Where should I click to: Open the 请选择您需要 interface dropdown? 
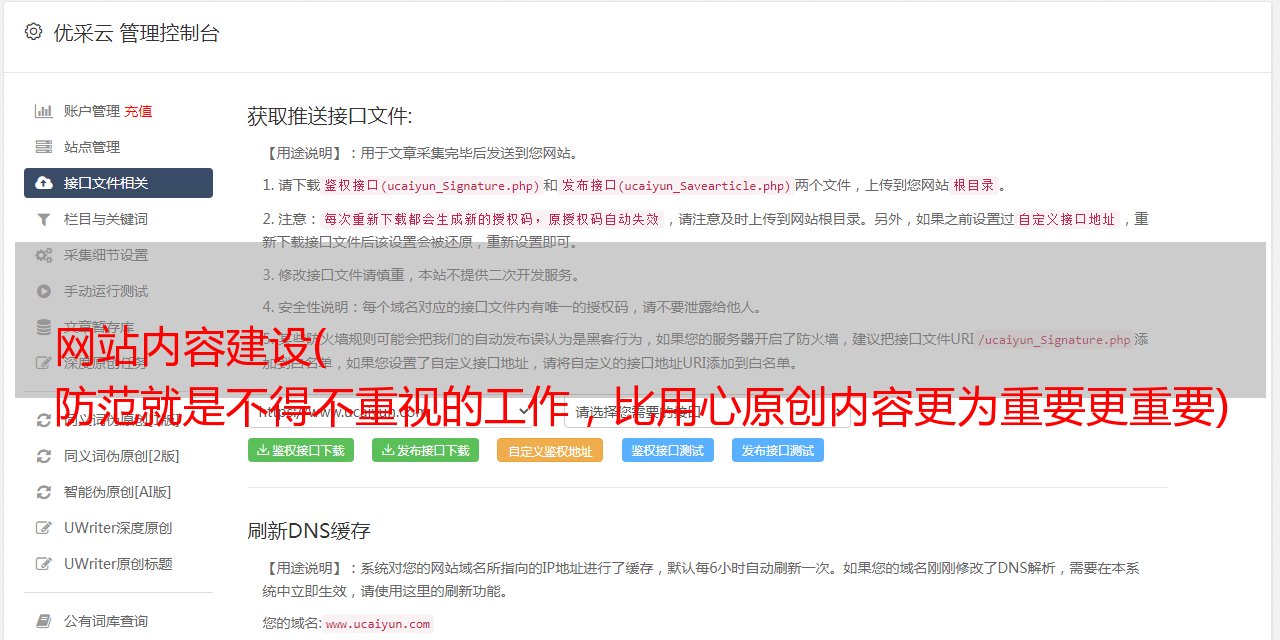click(x=710, y=411)
